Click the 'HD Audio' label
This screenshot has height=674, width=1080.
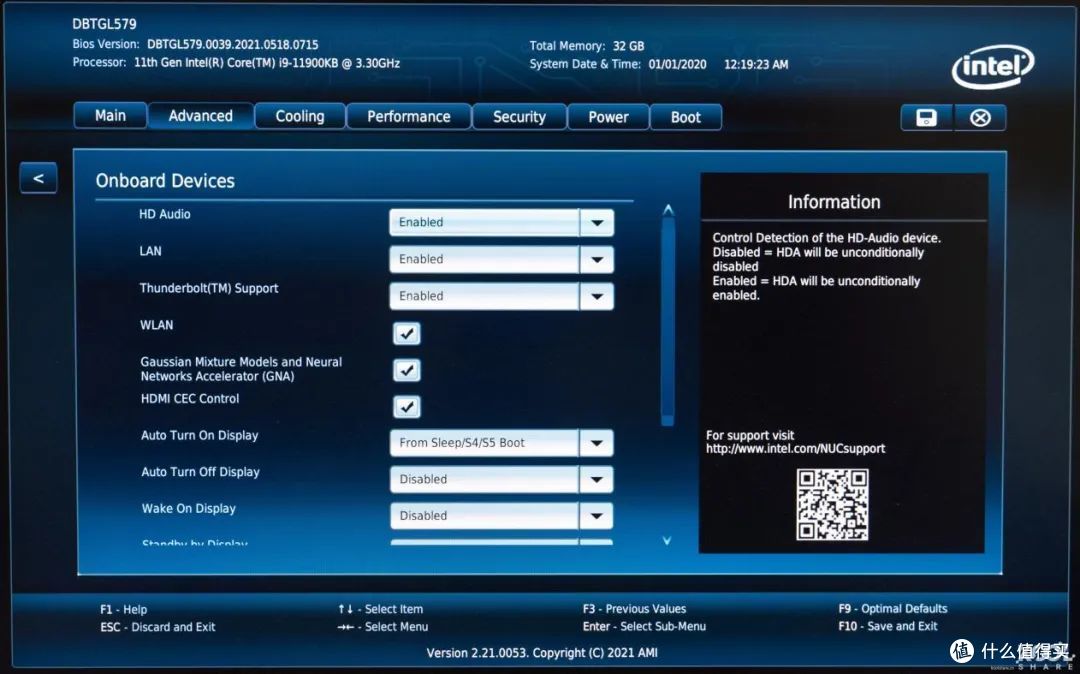point(165,214)
